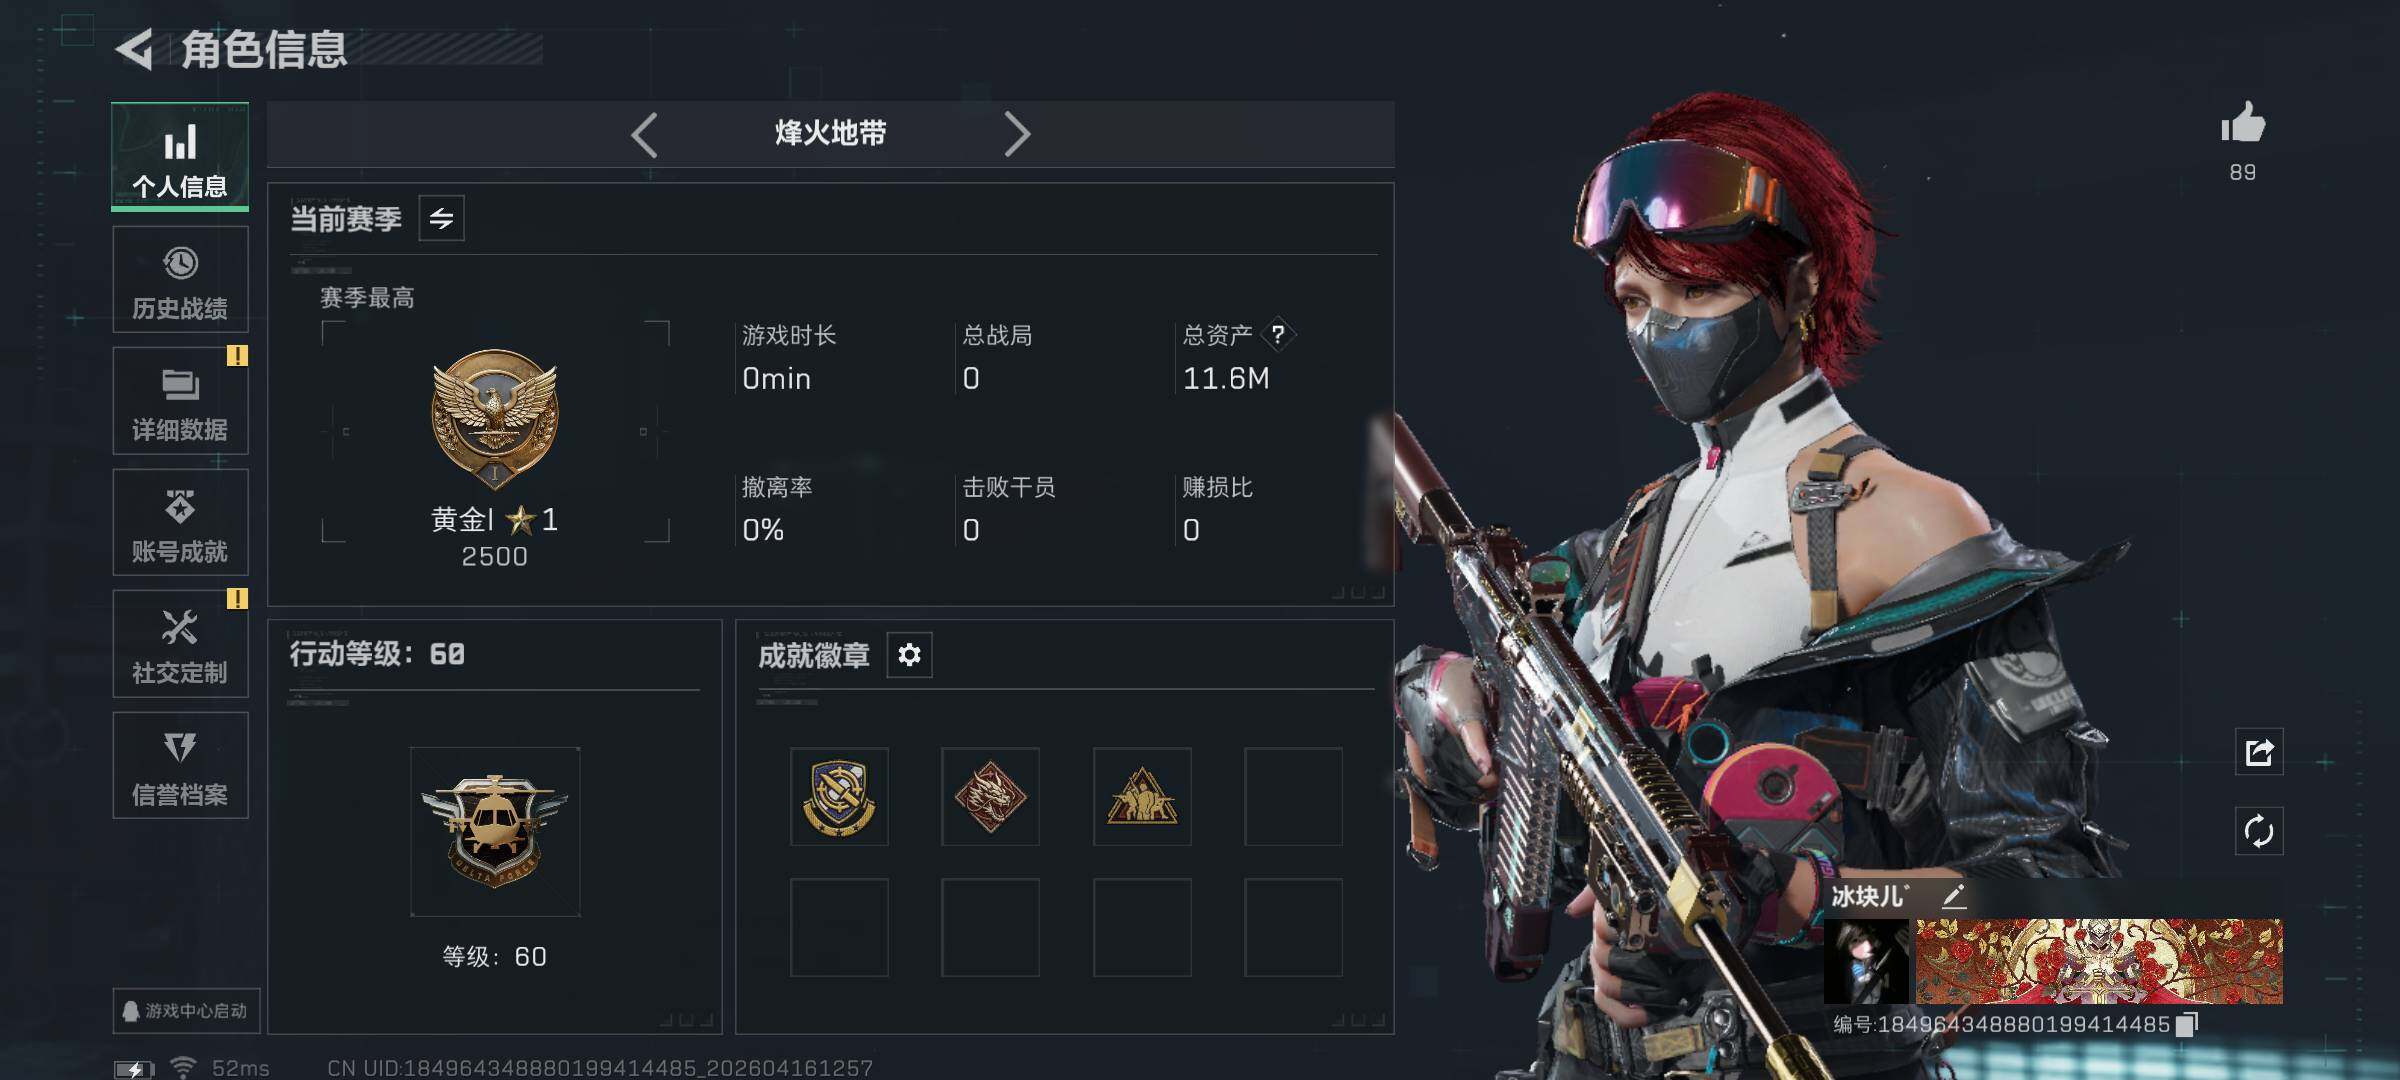Select the dragon achievement badge
The image size is (2400, 1080).
990,797
